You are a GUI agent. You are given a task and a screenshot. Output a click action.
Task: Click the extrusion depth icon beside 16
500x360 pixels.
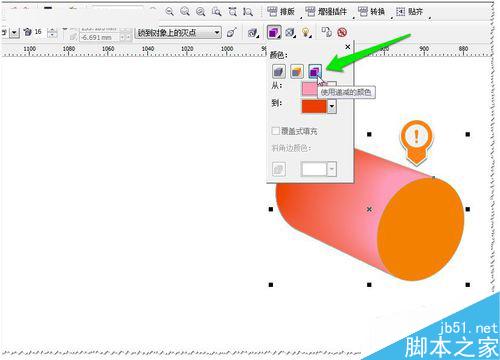tap(28, 32)
